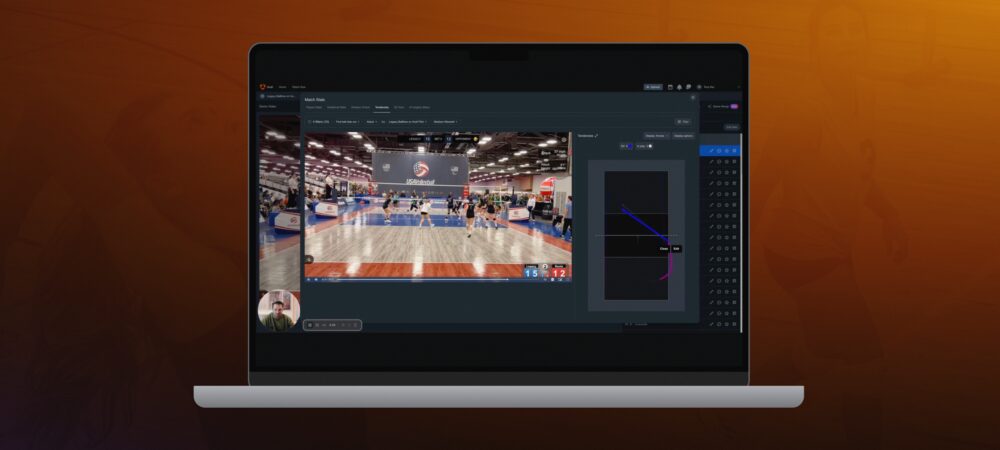This screenshot has height=450, width=1000.
Task: Select the Home item in top navigation
Action: point(283,87)
